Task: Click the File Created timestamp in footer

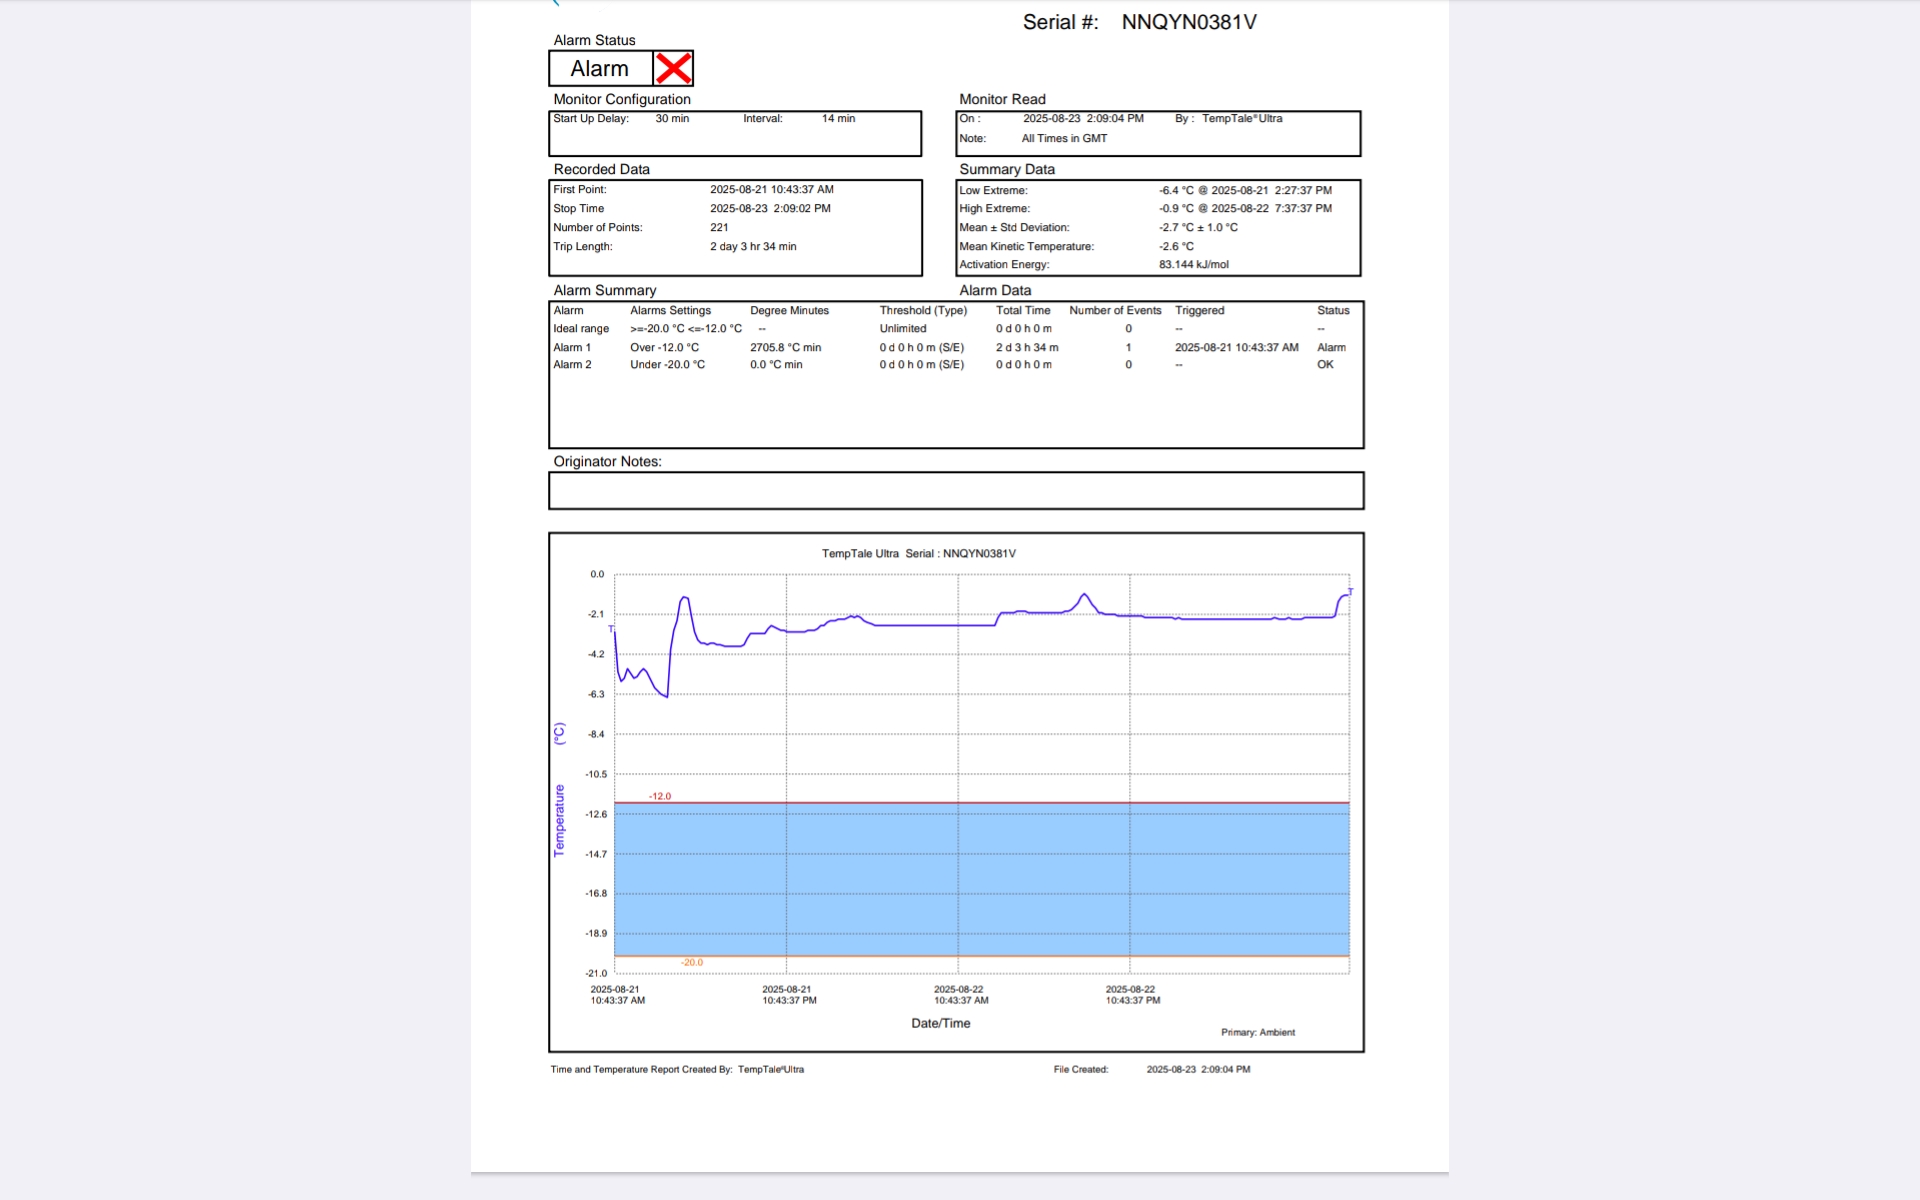Action: point(1197,1069)
